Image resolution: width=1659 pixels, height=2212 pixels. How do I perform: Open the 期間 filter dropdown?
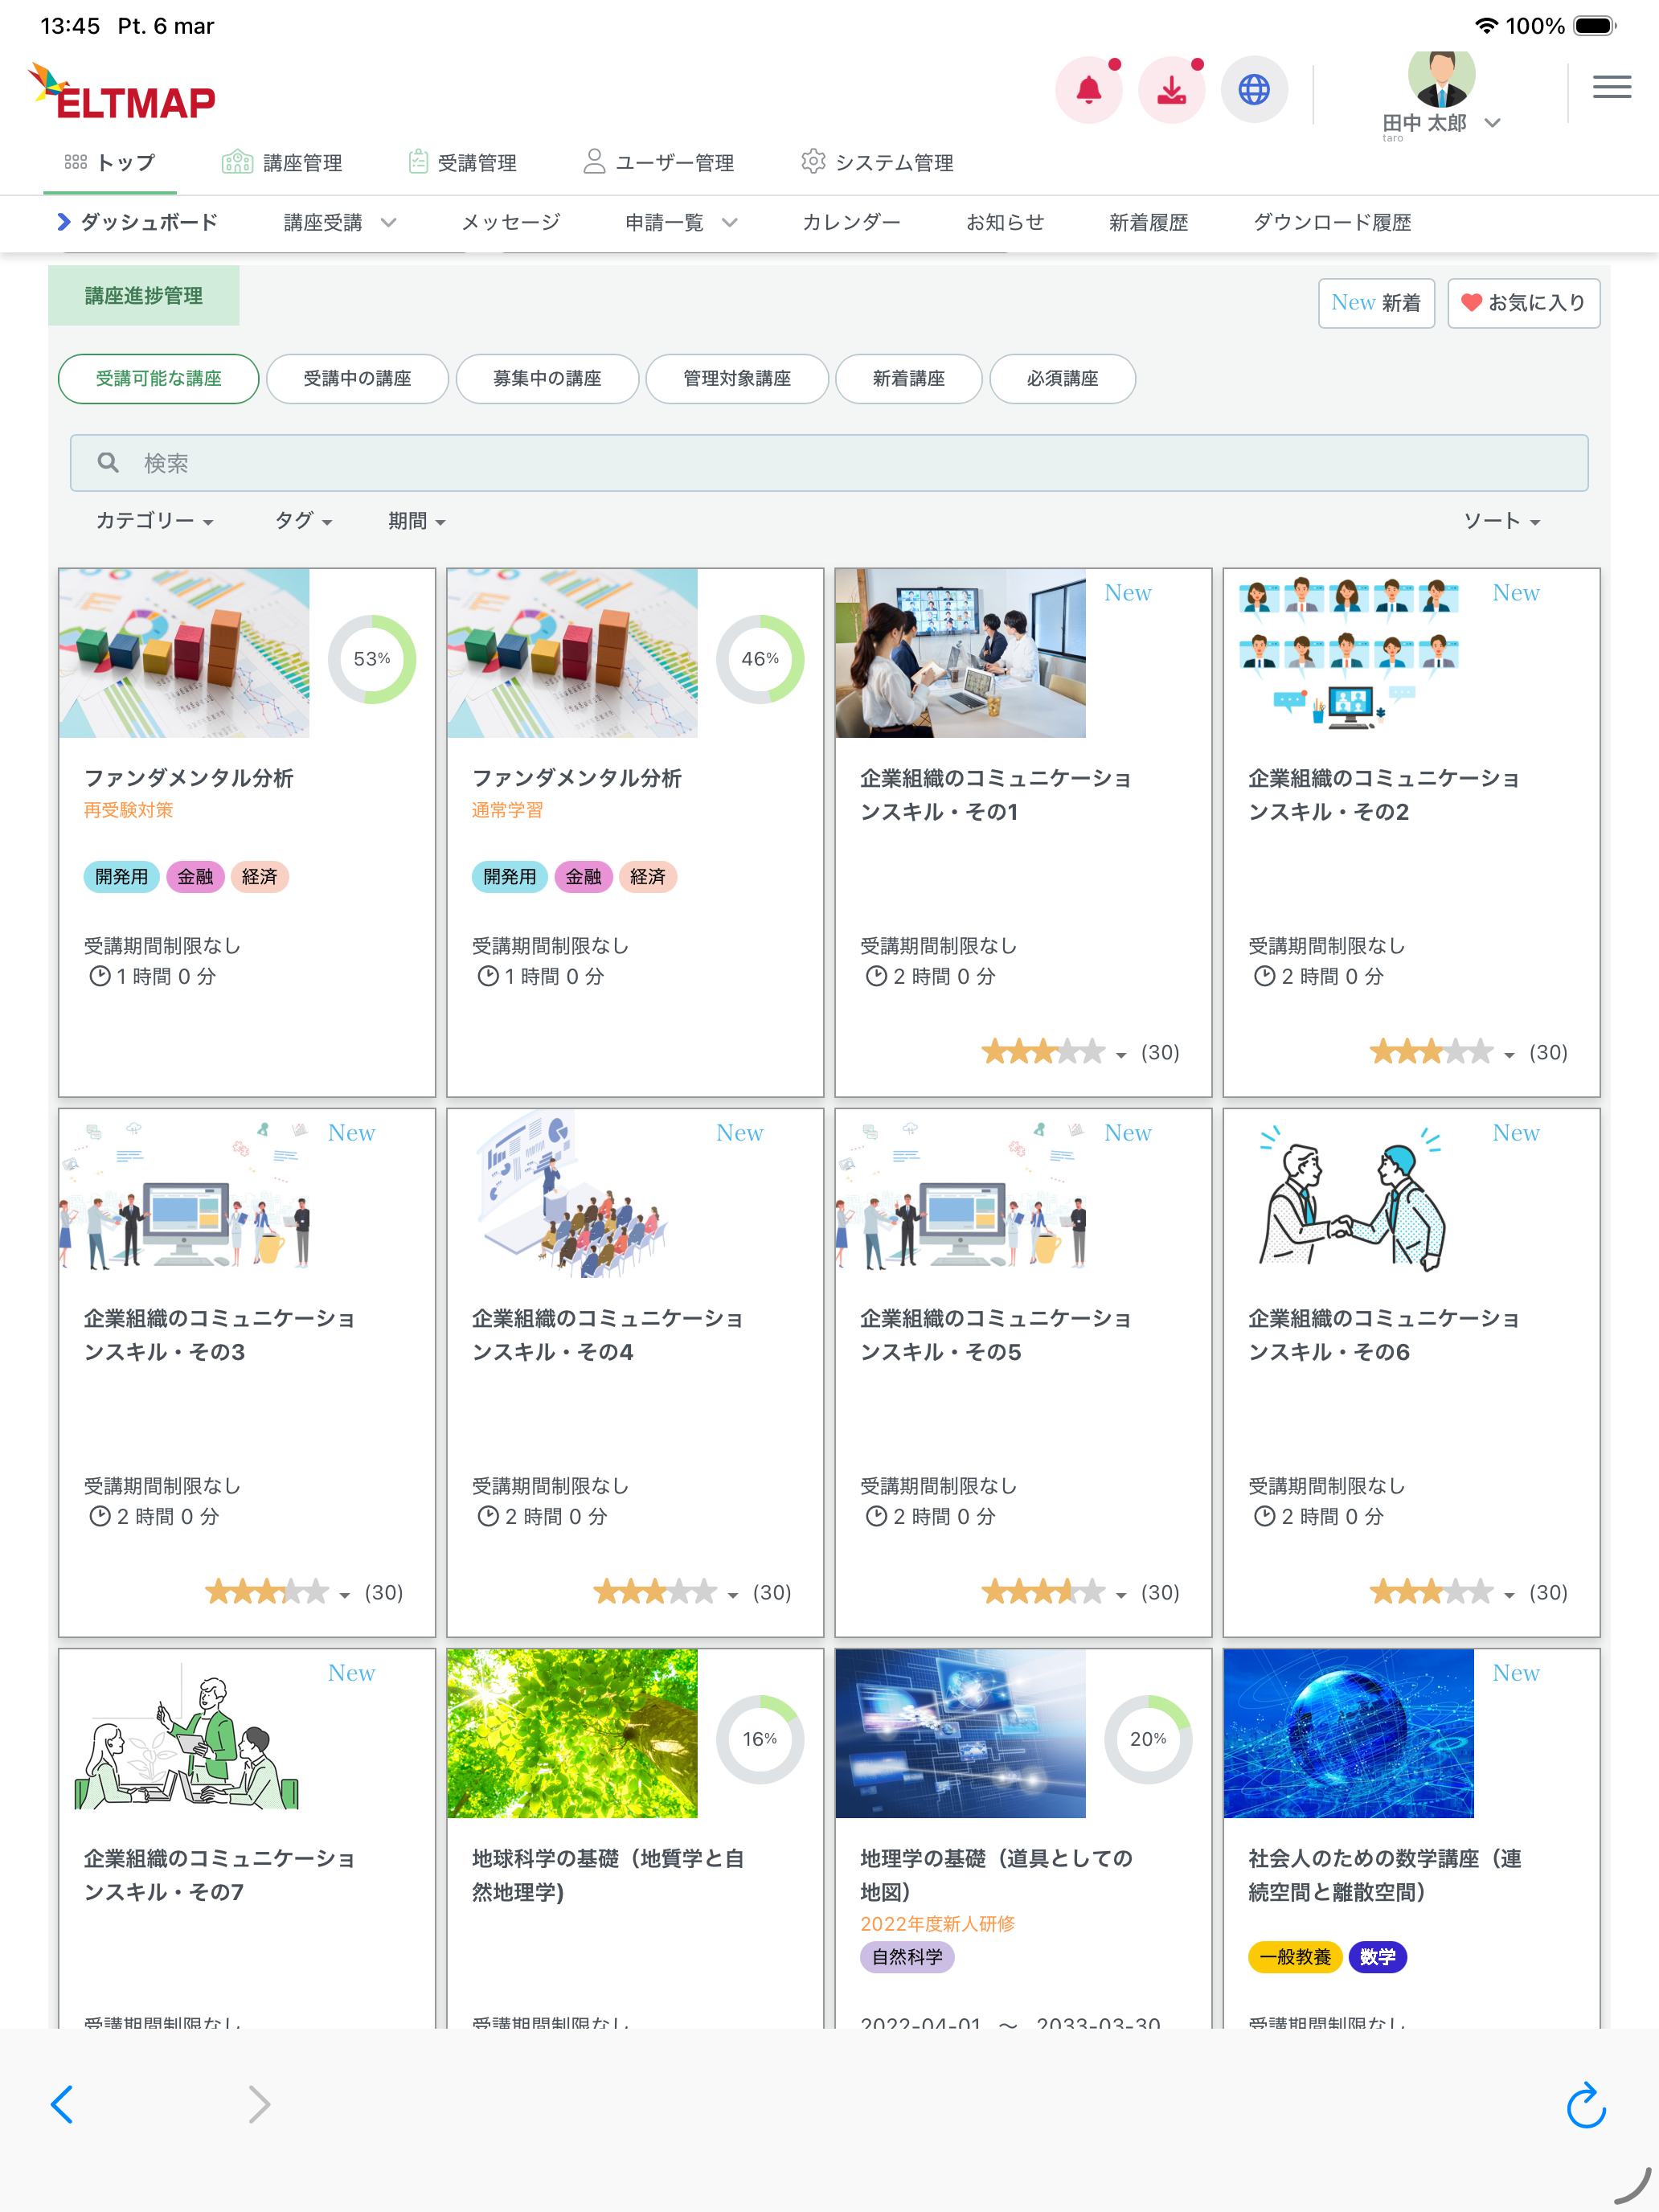(416, 520)
